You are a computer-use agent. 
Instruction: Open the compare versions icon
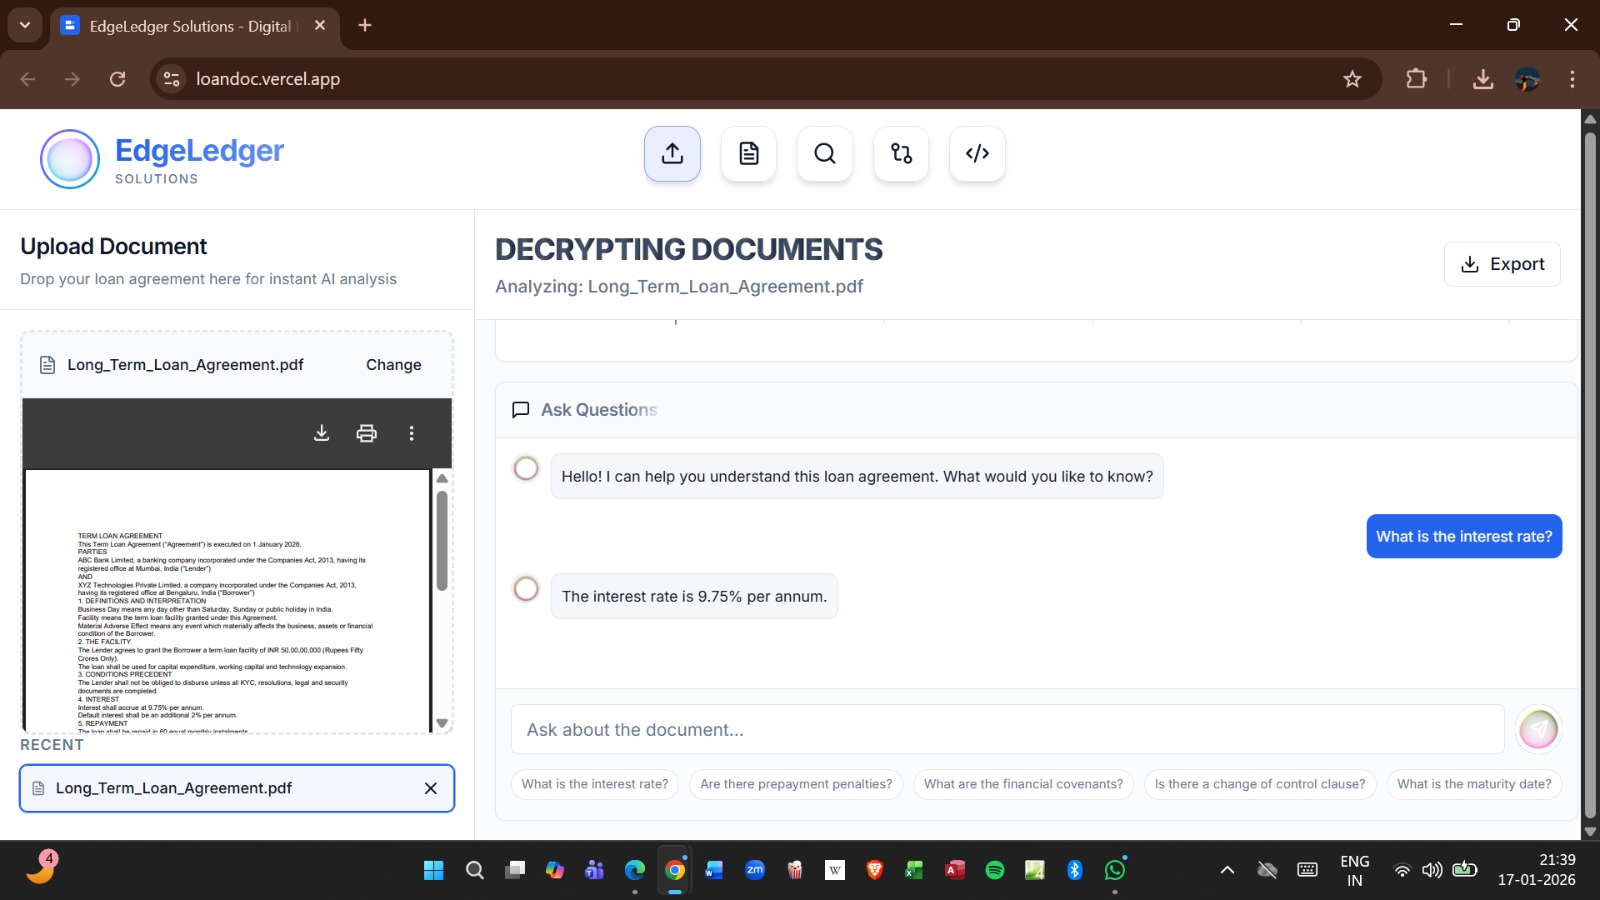pyautogui.click(x=901, y=154)
